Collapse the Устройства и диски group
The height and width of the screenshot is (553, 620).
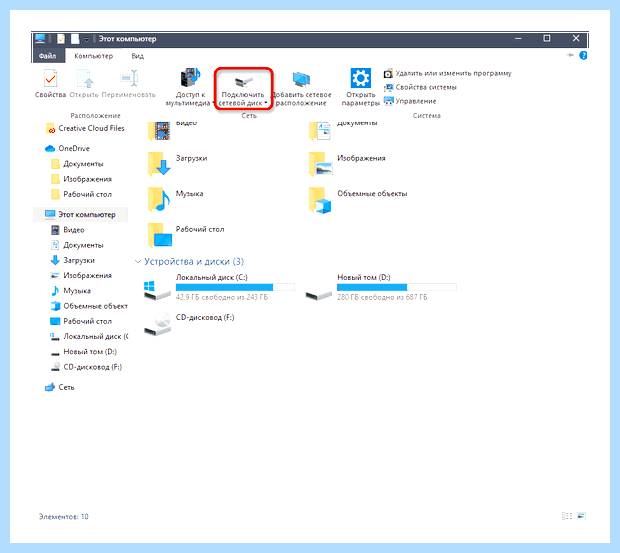click(x=138, y=262)
